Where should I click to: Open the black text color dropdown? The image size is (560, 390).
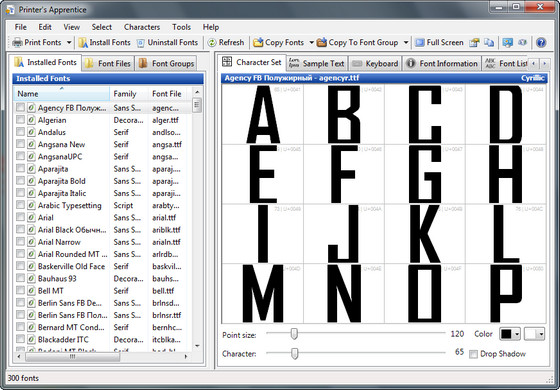517,334
